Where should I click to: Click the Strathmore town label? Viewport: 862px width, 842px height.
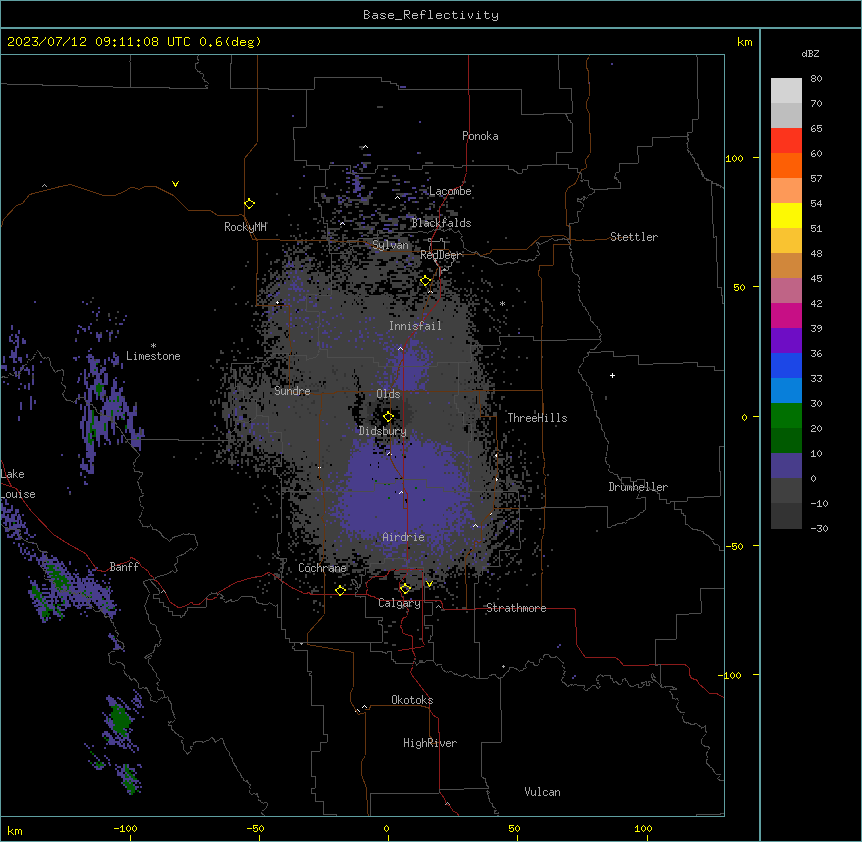(516, 608)
